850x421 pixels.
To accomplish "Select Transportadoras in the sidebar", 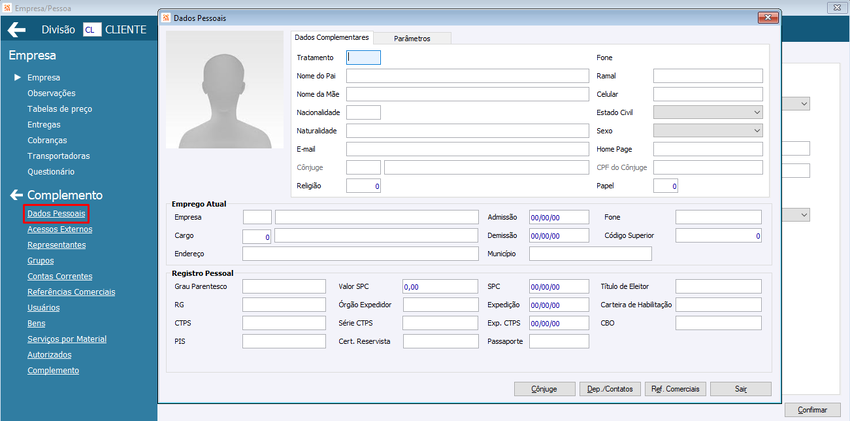I will point(59,156).
